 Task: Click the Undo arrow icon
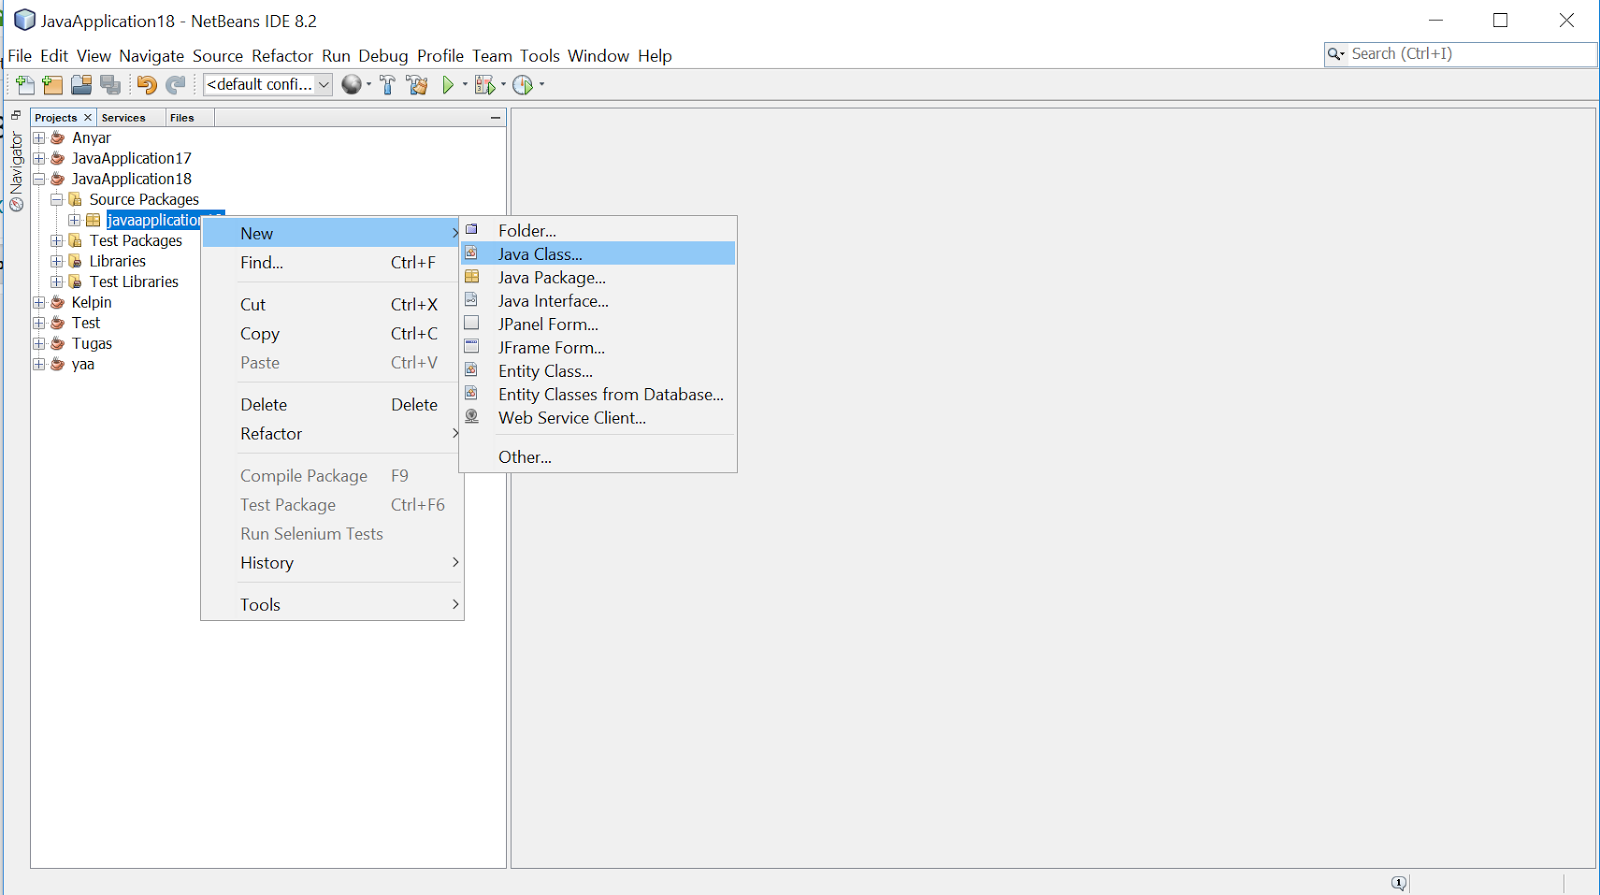point(147,85)
